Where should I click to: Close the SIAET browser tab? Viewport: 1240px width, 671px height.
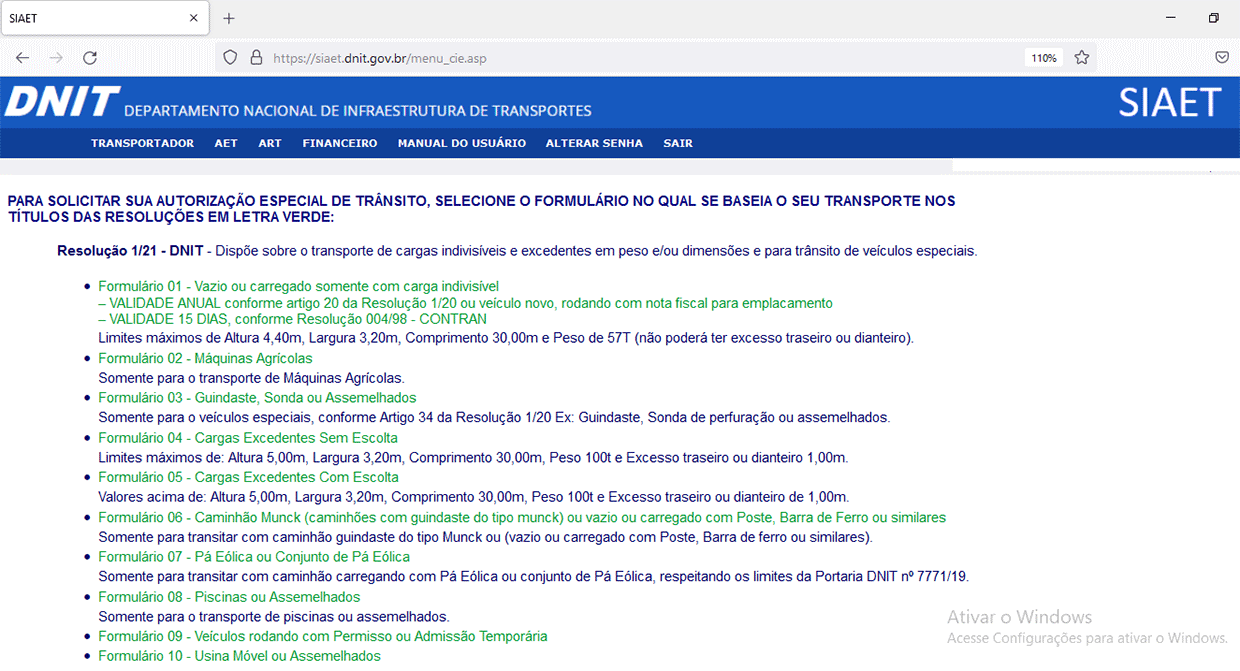193,18
